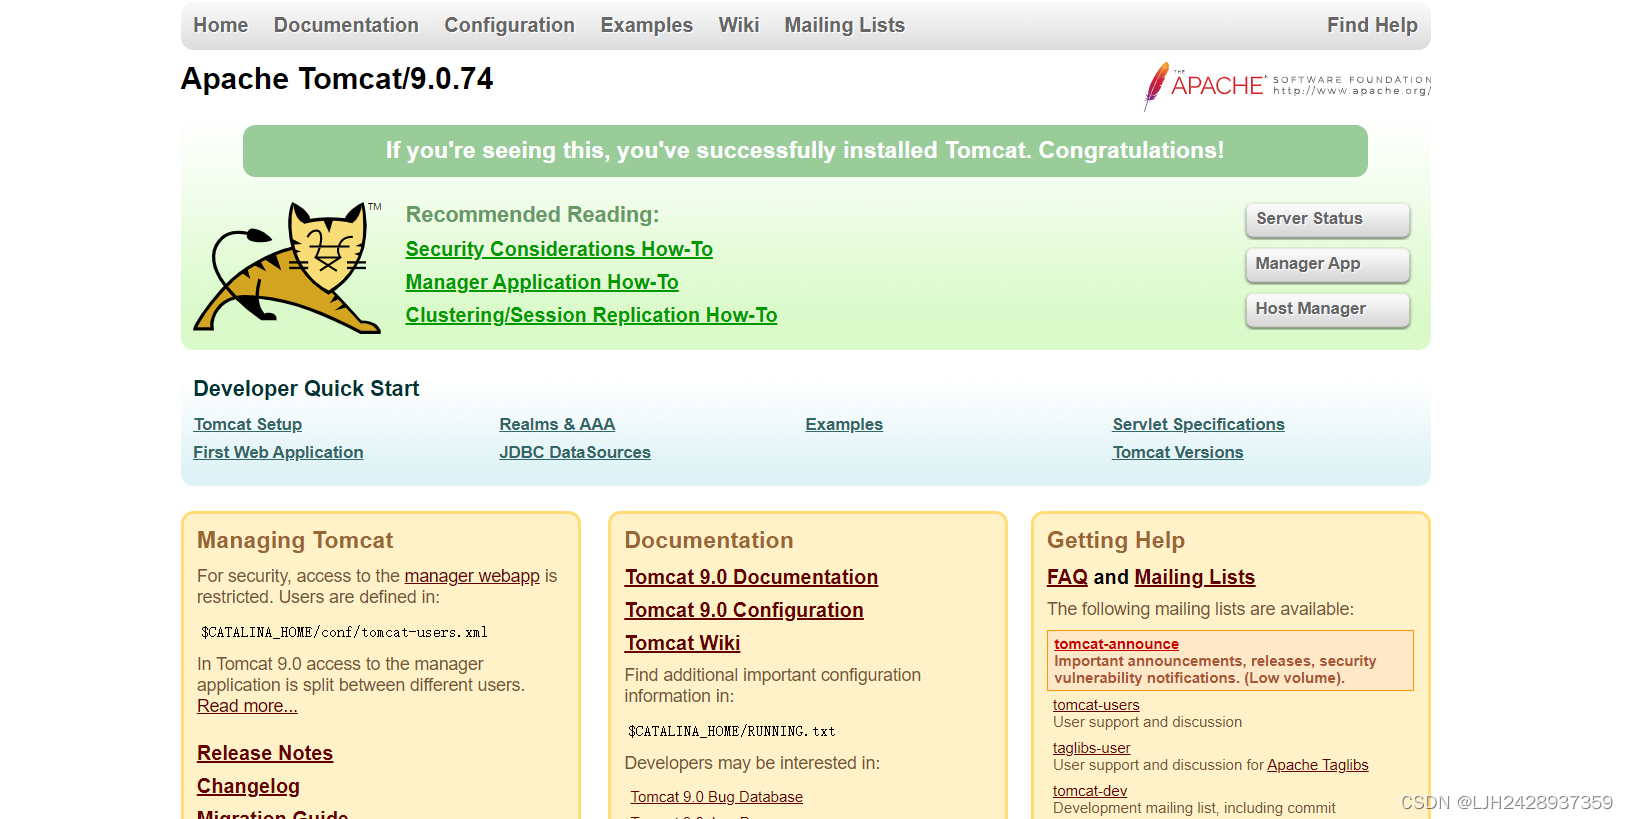Open the Servlet Specifications link
Screen dimensions: 1628x819
pyautogui.click(x=1198, y=424)
